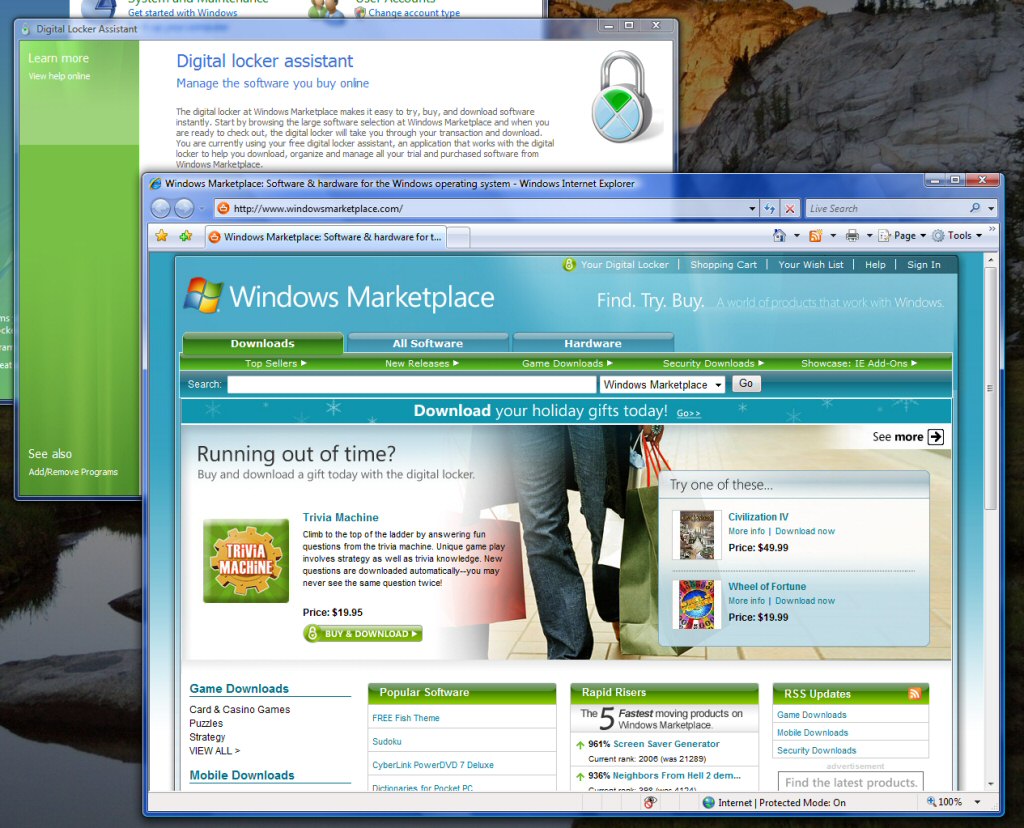1024x828 pixels.
Task: Open the Security Downloads menu
Action: (x=713, y=363)
